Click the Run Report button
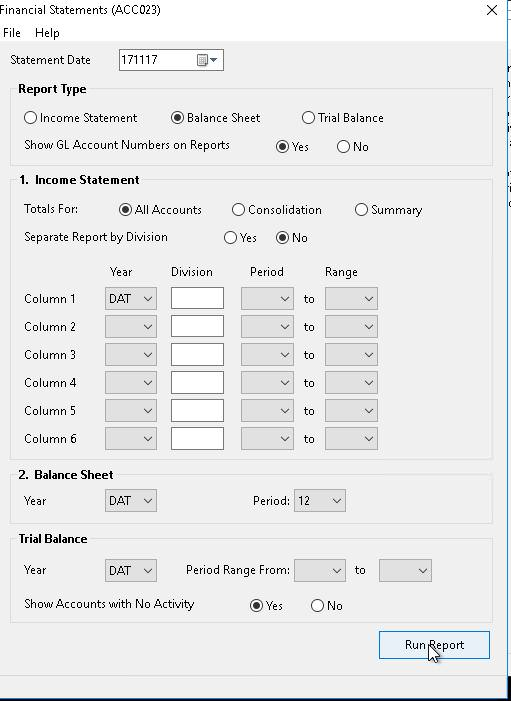The image size is (511, 701). 434,645
